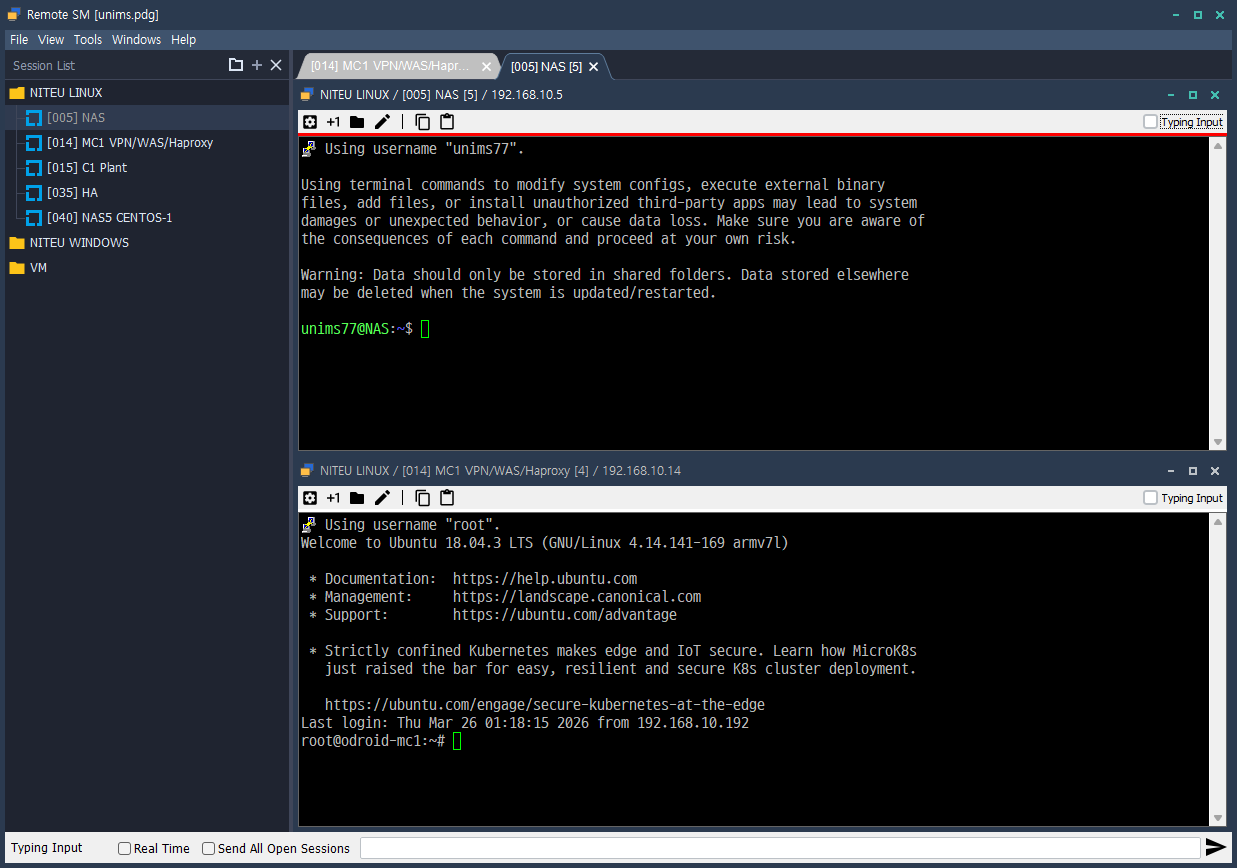Click the clipboard paste icon for MC1 session

[x=446, y=497]
